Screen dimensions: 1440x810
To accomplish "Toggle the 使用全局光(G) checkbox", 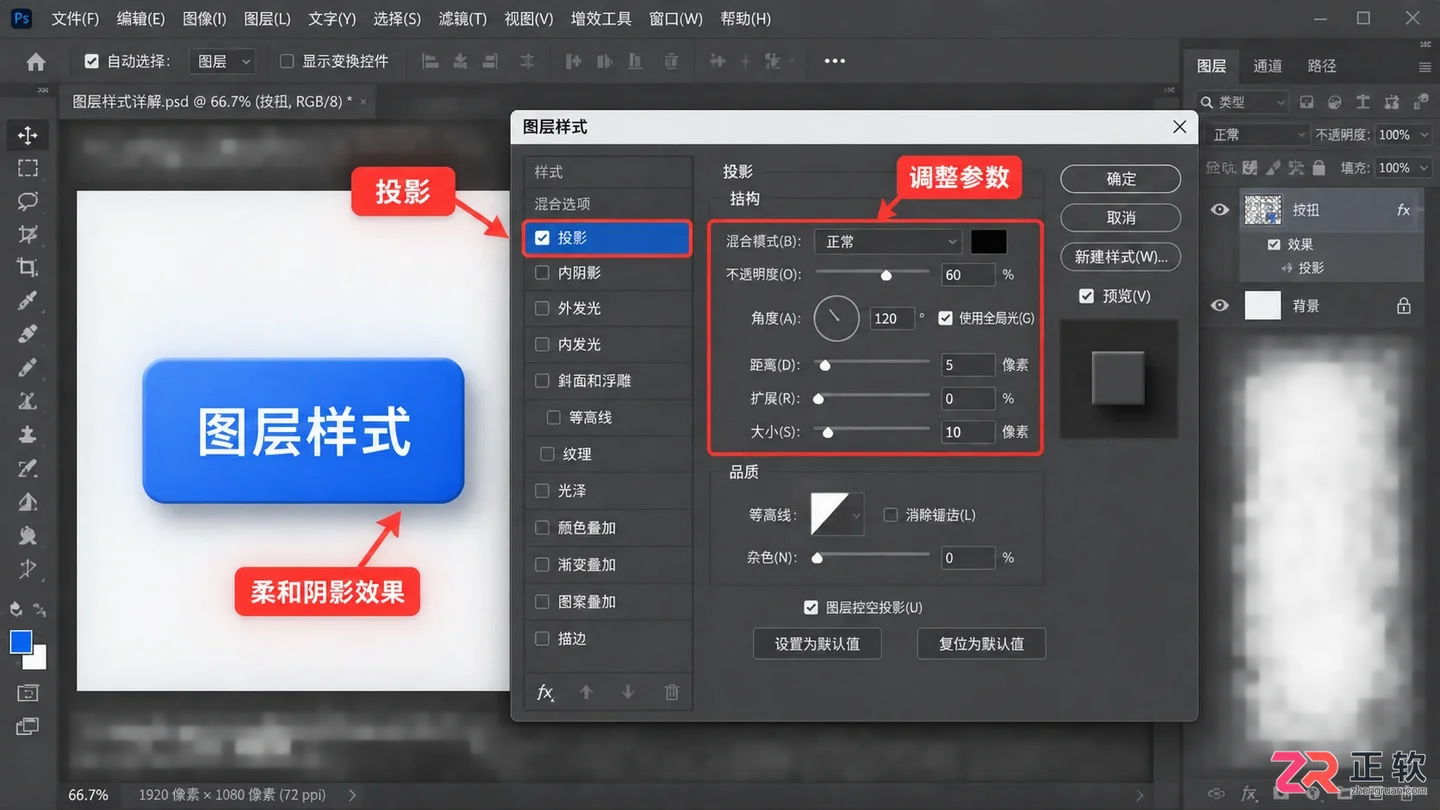I will [945, 318].
